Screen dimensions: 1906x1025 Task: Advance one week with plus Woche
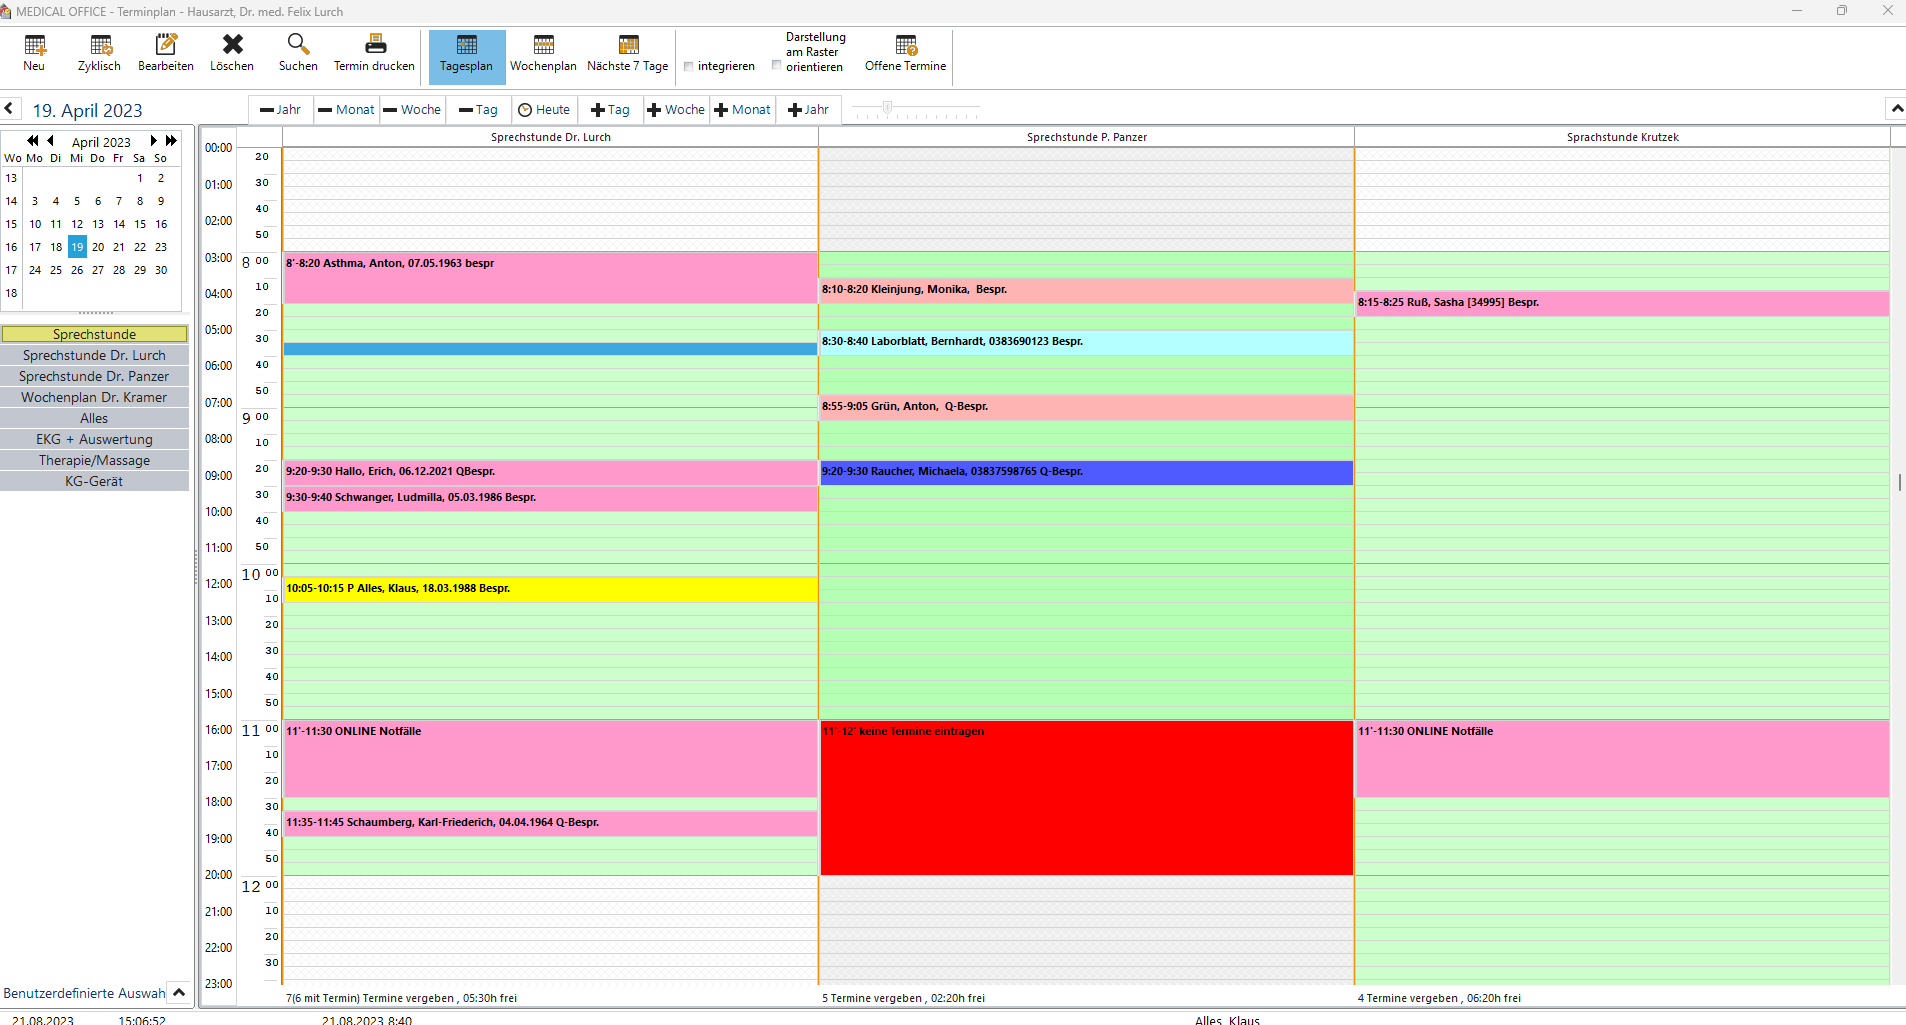coord(676,110)
